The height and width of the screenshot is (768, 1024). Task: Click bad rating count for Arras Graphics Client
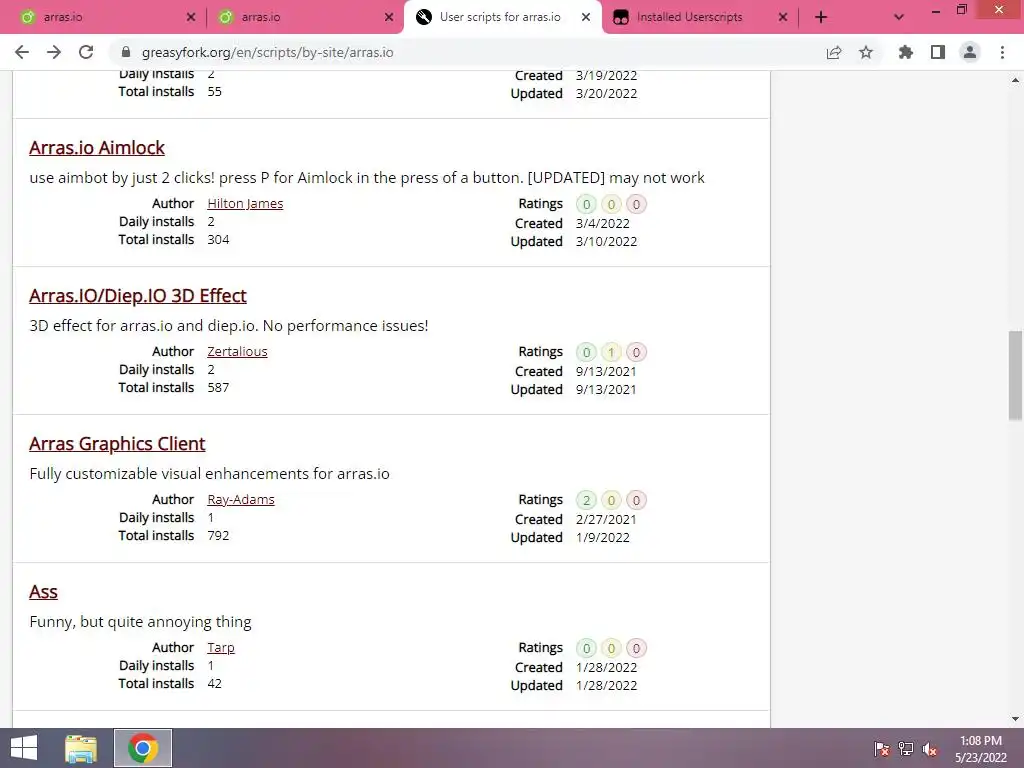click(636, 500)
